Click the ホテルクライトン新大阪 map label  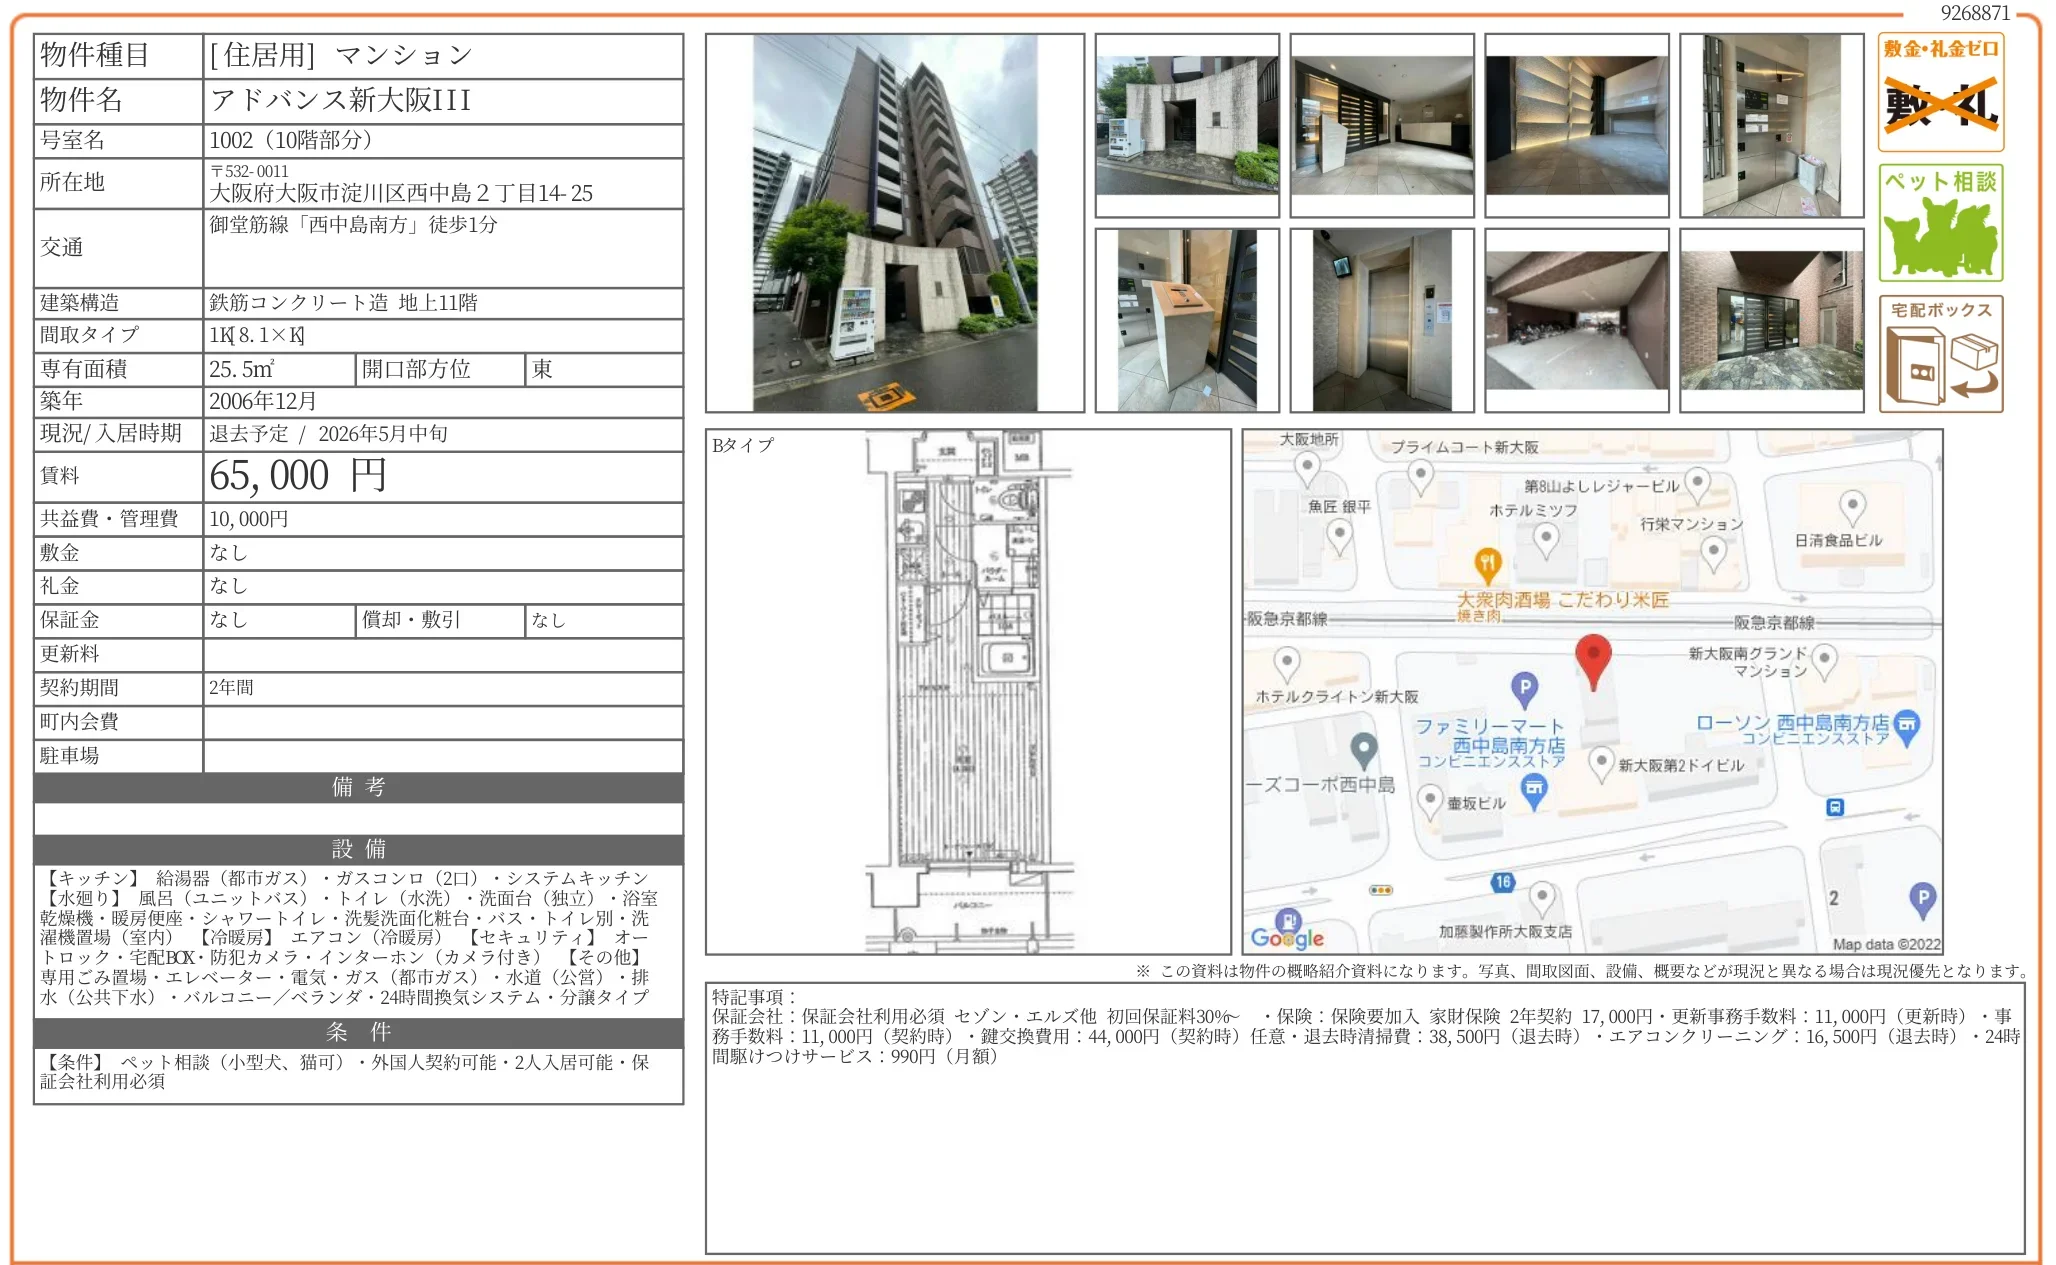click(1336, 696)
